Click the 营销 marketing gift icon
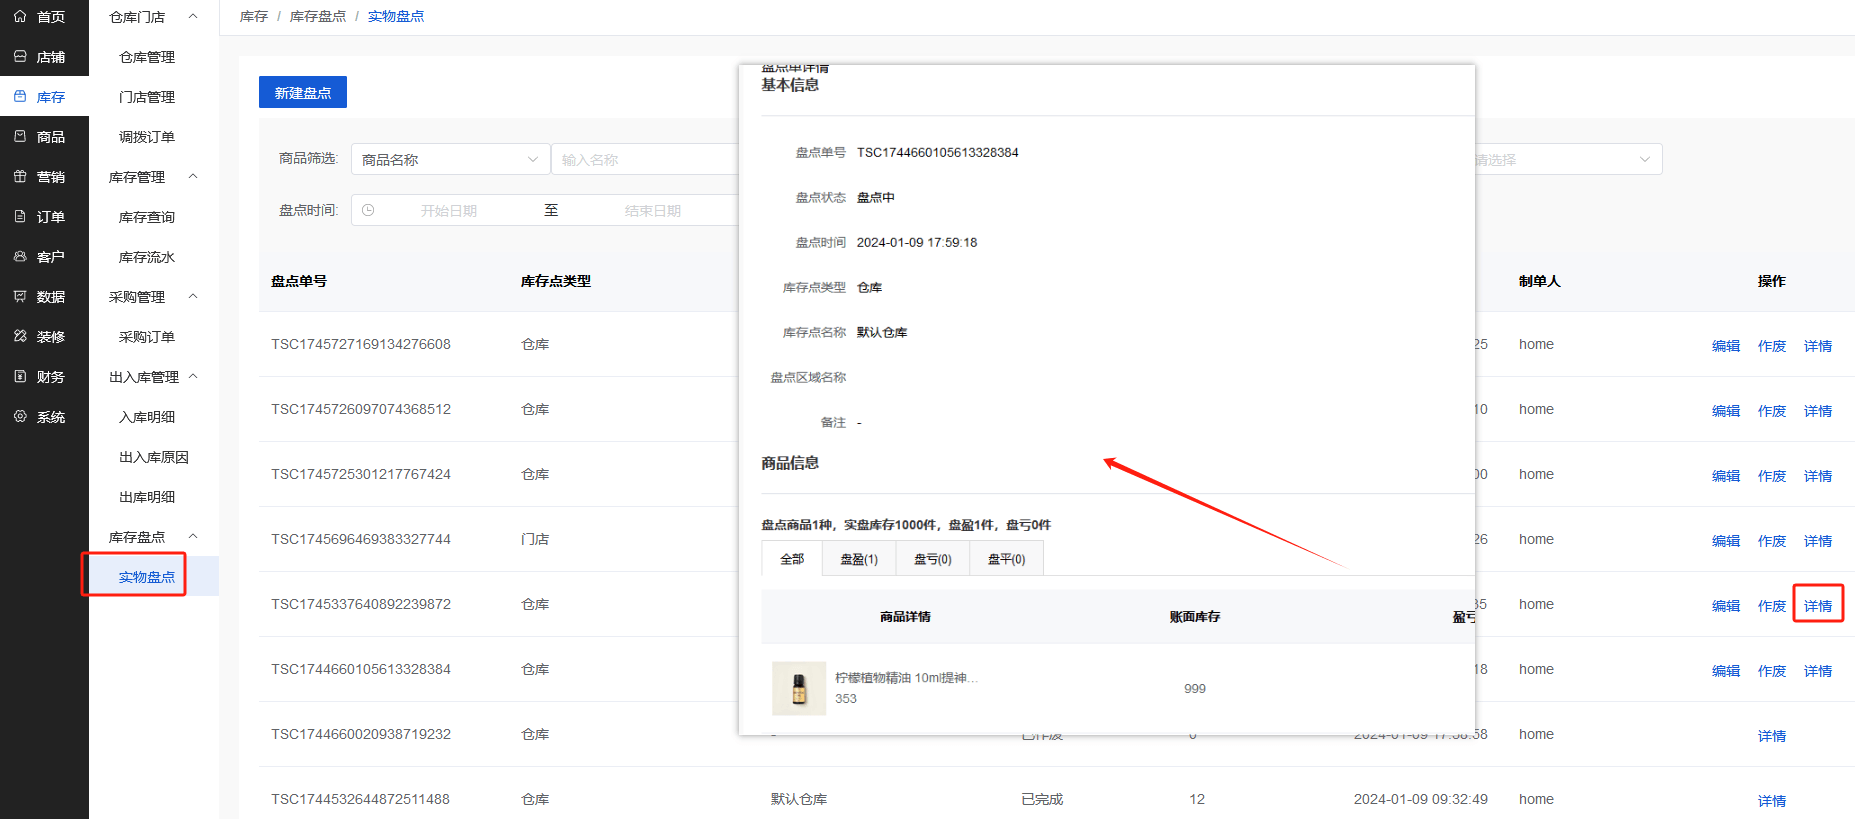 20,176
